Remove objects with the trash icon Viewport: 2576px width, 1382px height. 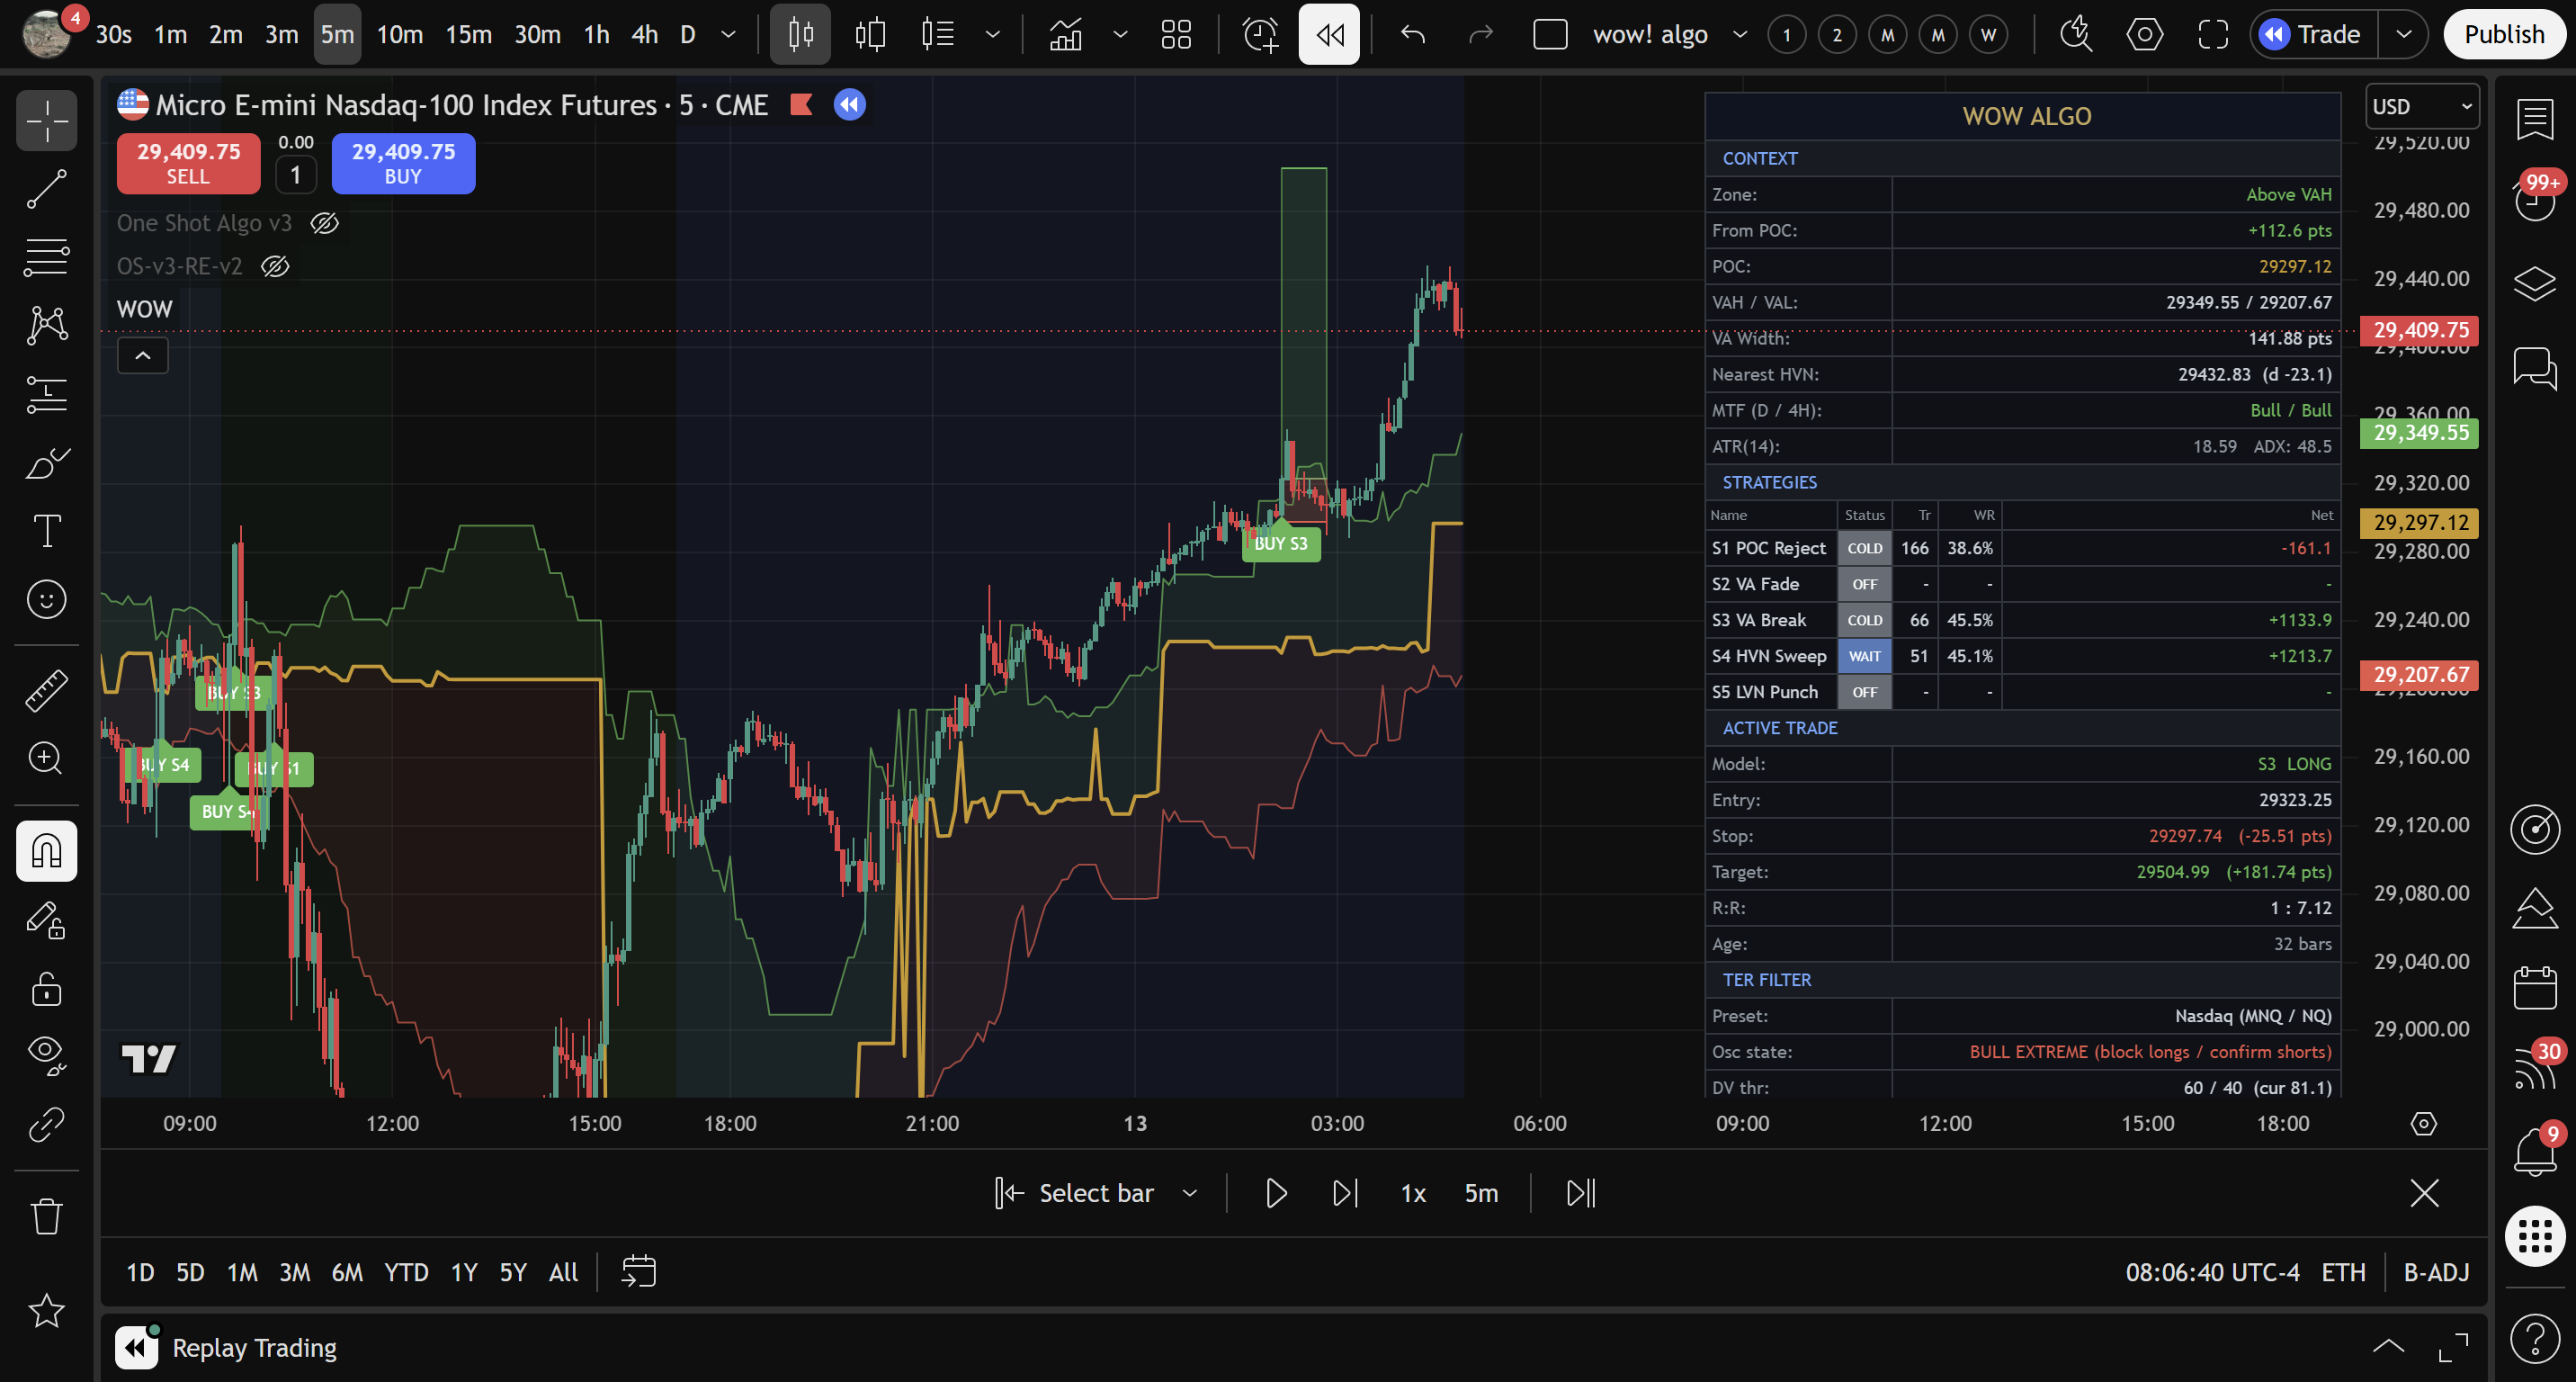[46, 1216]
